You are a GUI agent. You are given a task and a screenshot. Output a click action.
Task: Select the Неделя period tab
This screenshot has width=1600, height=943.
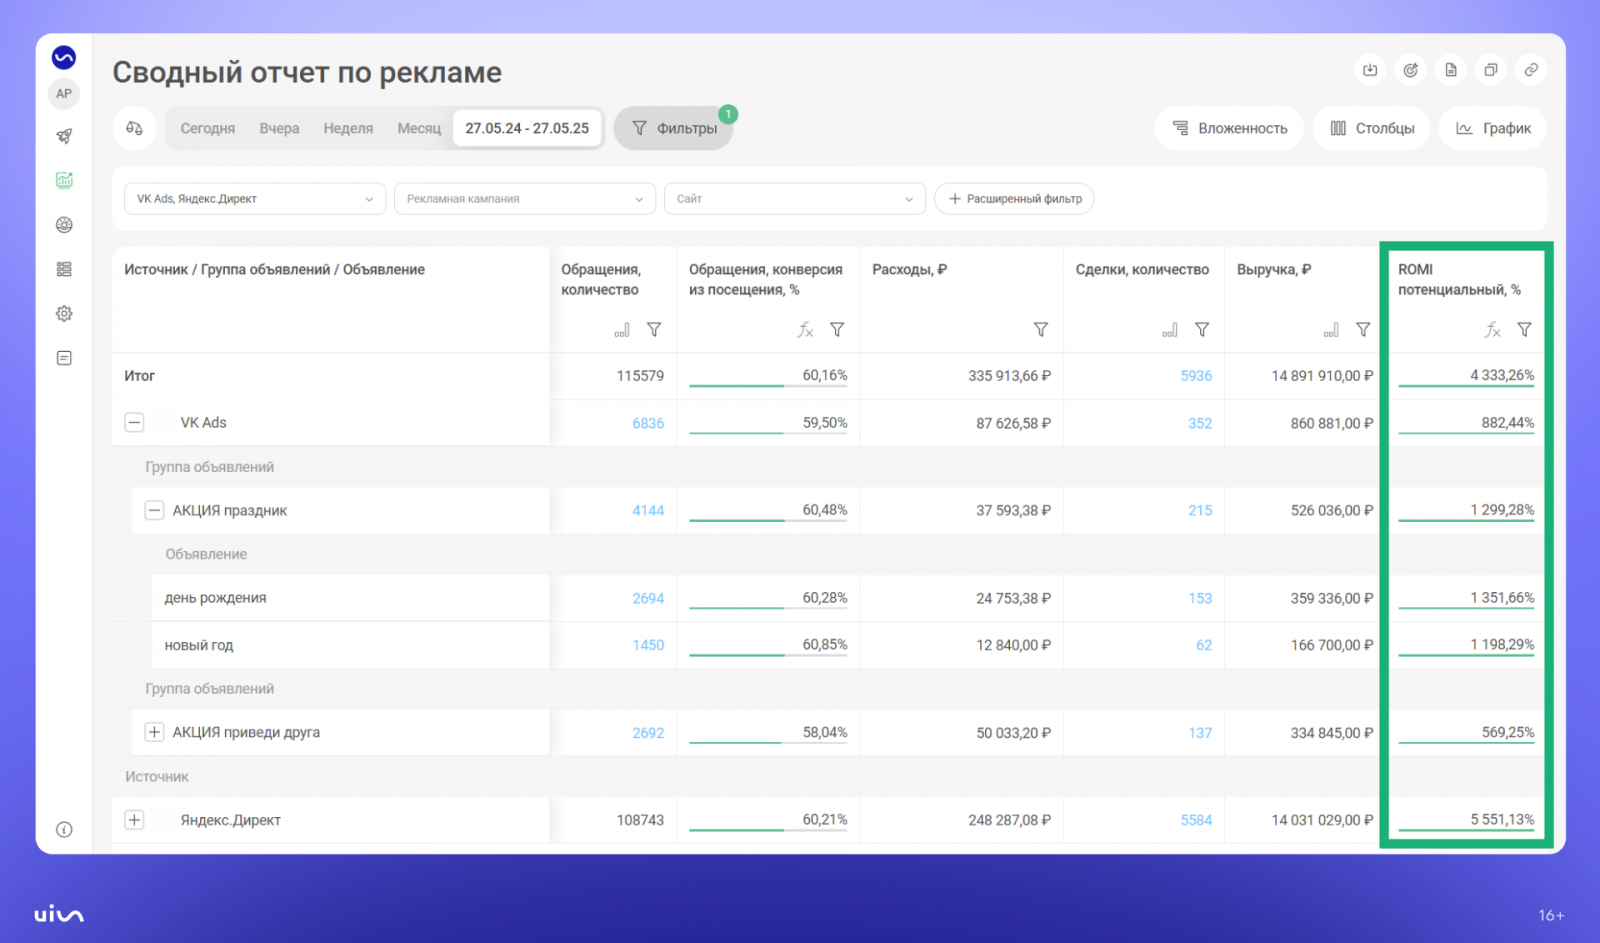click(348, 128)
